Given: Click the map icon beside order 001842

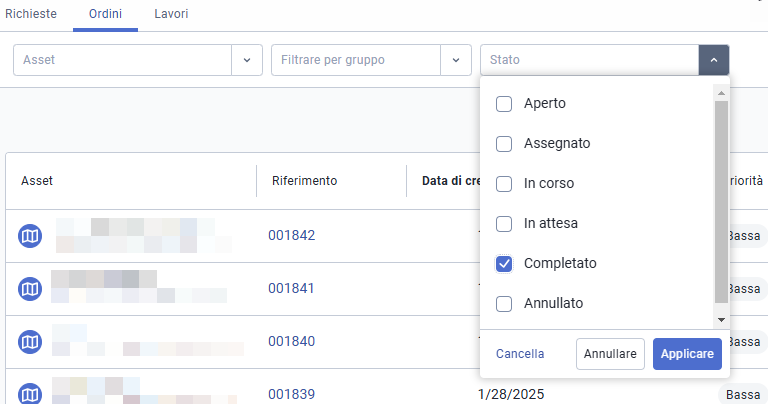Looking at the screenshot, I should [x=30, y=236].
